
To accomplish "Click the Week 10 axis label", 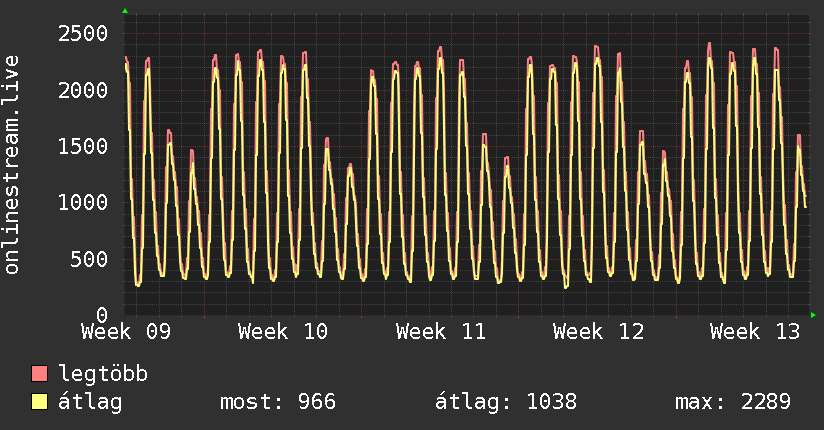I will click(283, 332).
